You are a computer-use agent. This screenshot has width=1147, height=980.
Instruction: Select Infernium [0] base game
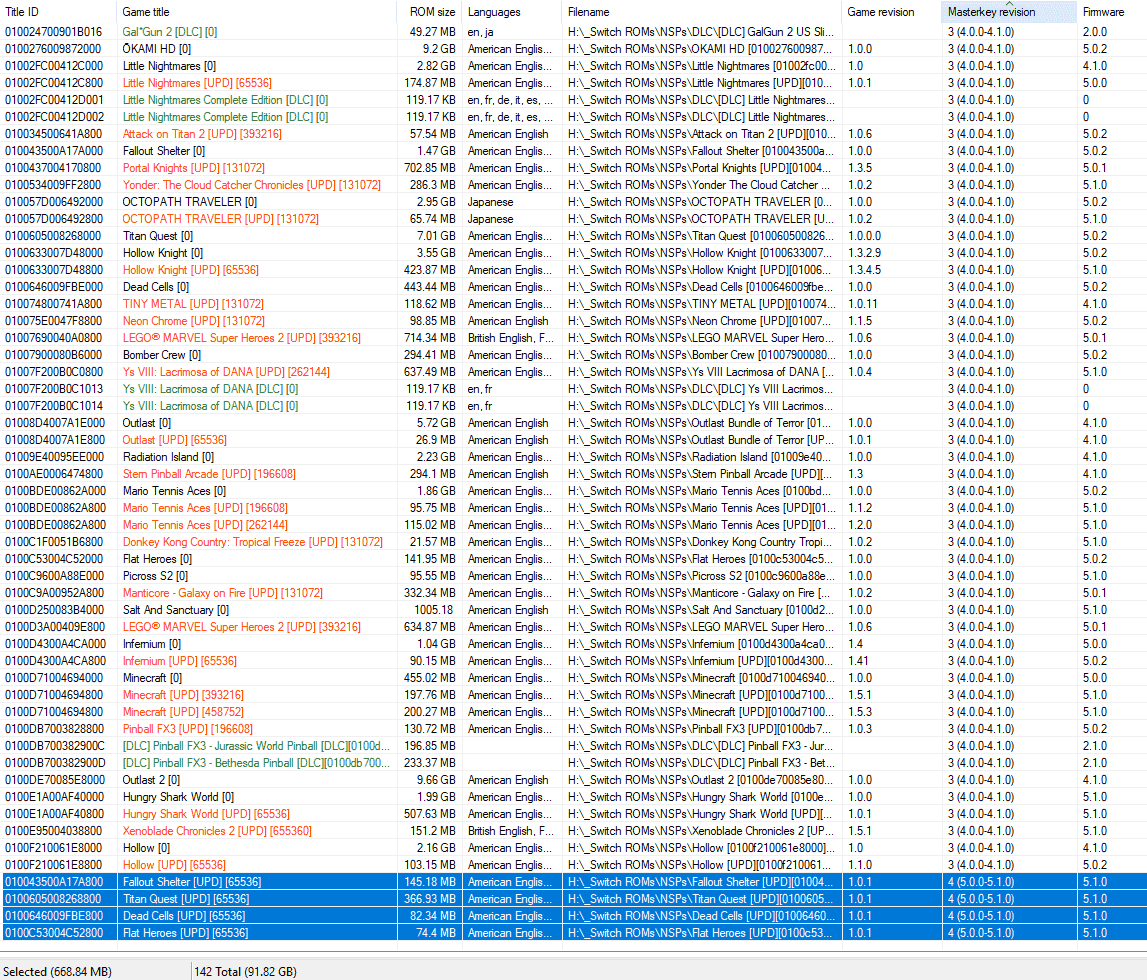(151, 644)
